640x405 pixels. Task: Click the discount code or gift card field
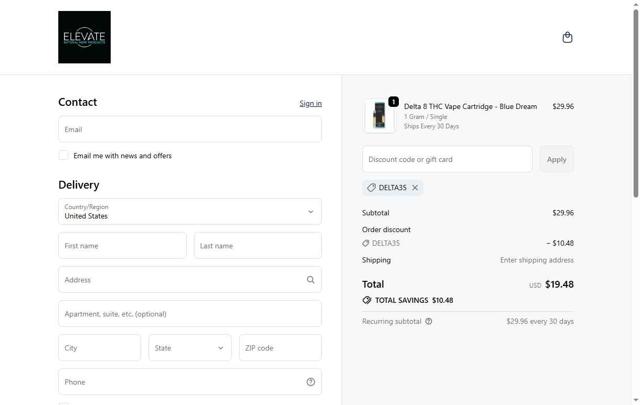(x=447, y=159)
